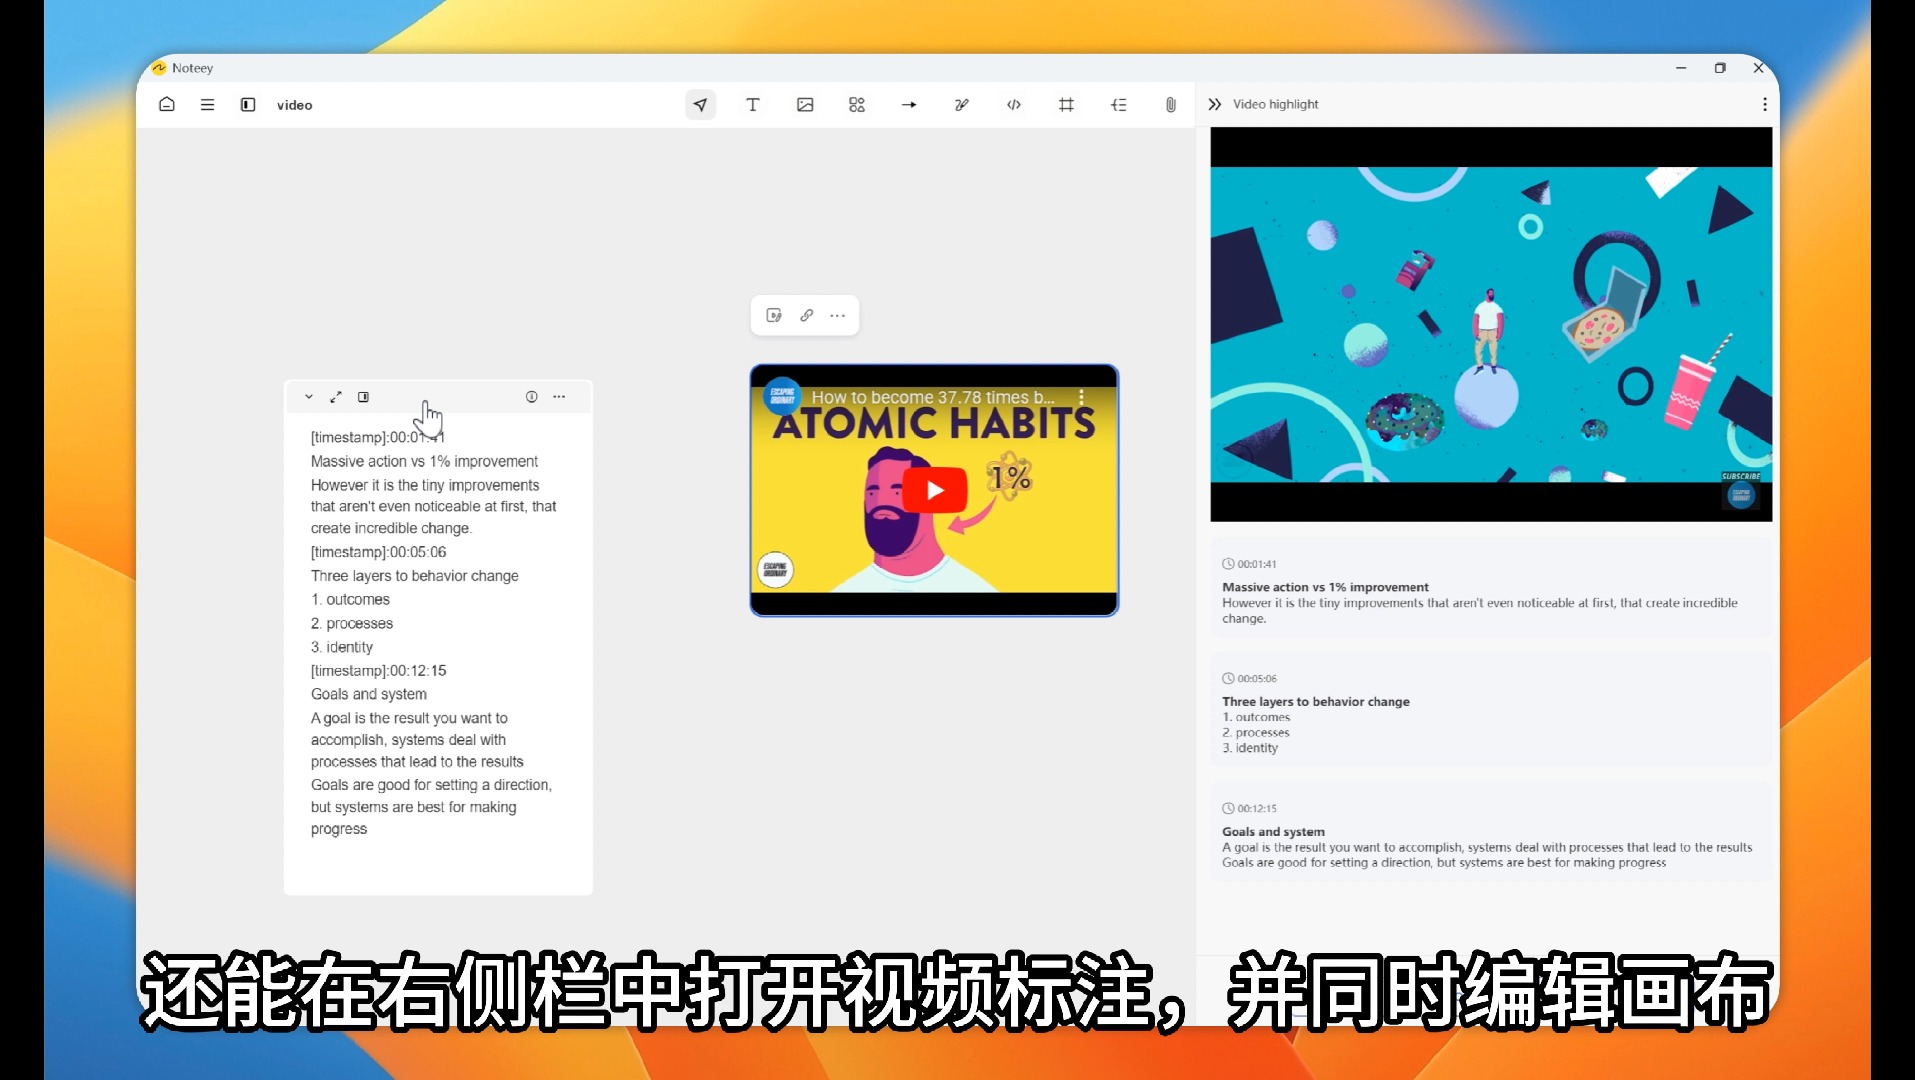
Task: Click the Escaping Ordinary logo on thumbnail
Action: pyautogui.click(x=775, y=570)
